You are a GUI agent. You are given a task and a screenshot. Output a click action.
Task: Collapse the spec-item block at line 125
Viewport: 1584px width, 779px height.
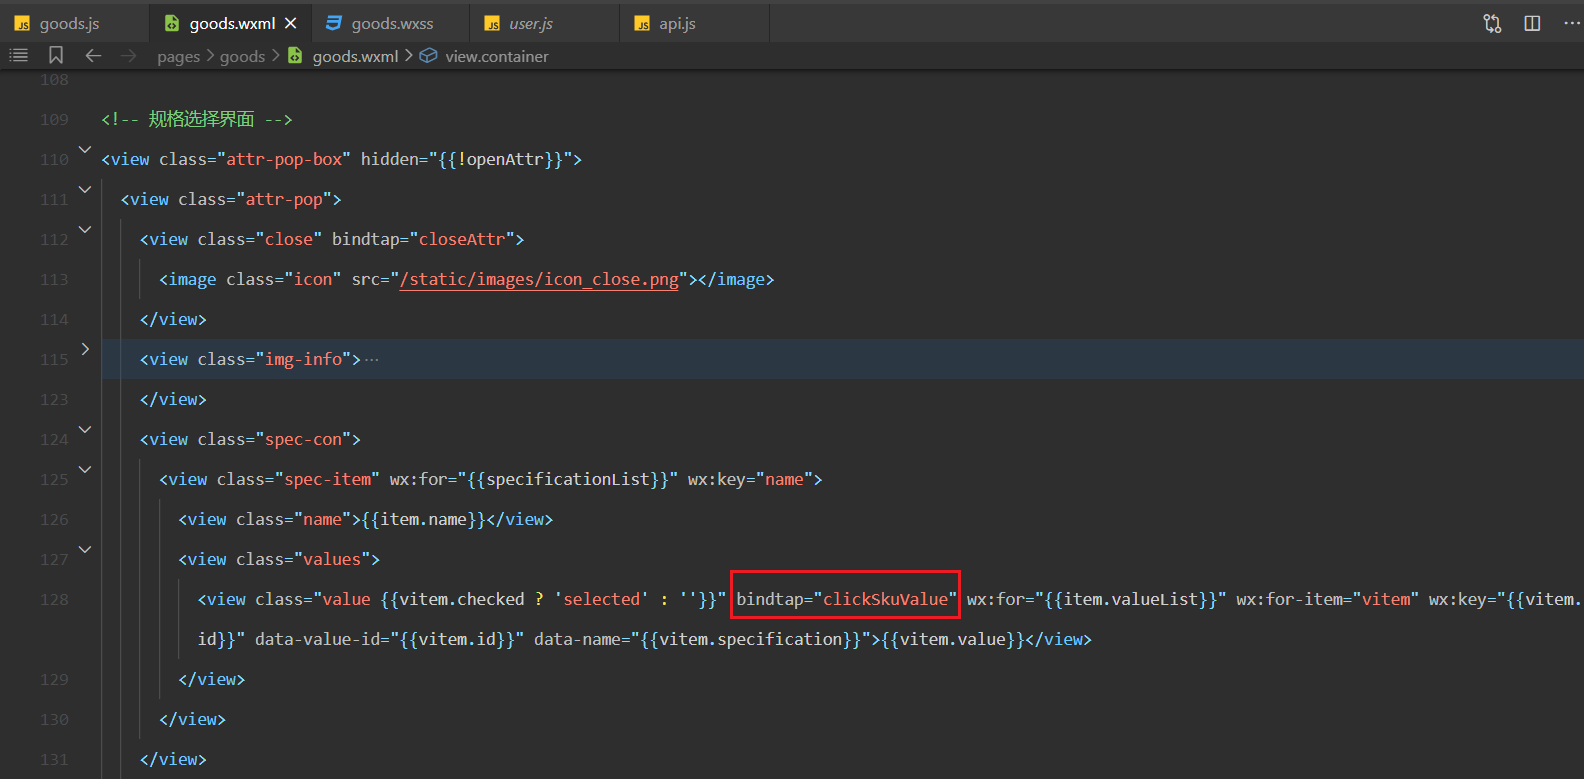point(85,470)
